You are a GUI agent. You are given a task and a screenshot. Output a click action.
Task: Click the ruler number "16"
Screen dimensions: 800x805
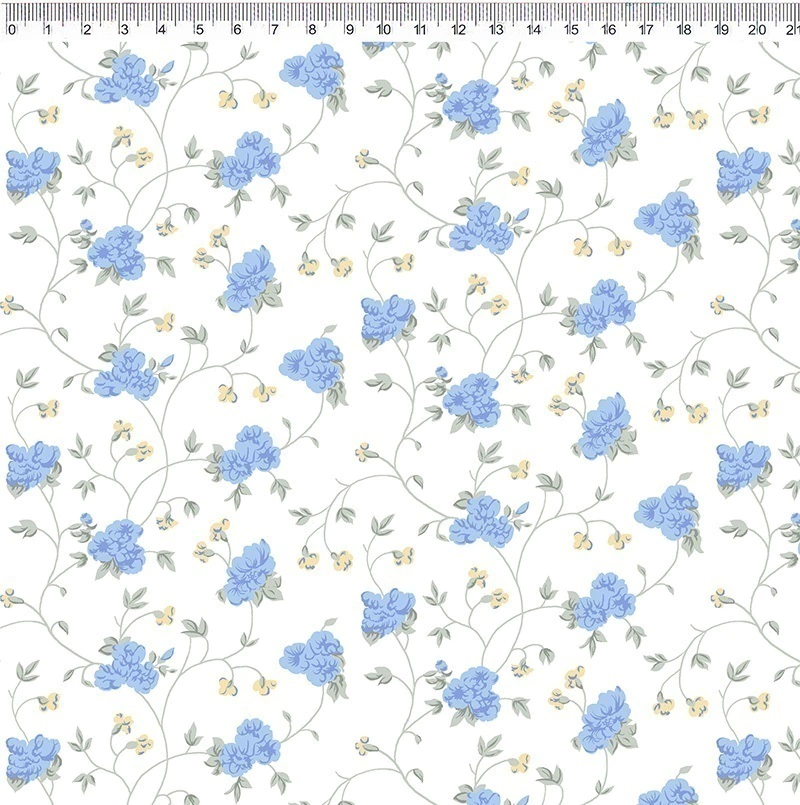coord(608,29)
